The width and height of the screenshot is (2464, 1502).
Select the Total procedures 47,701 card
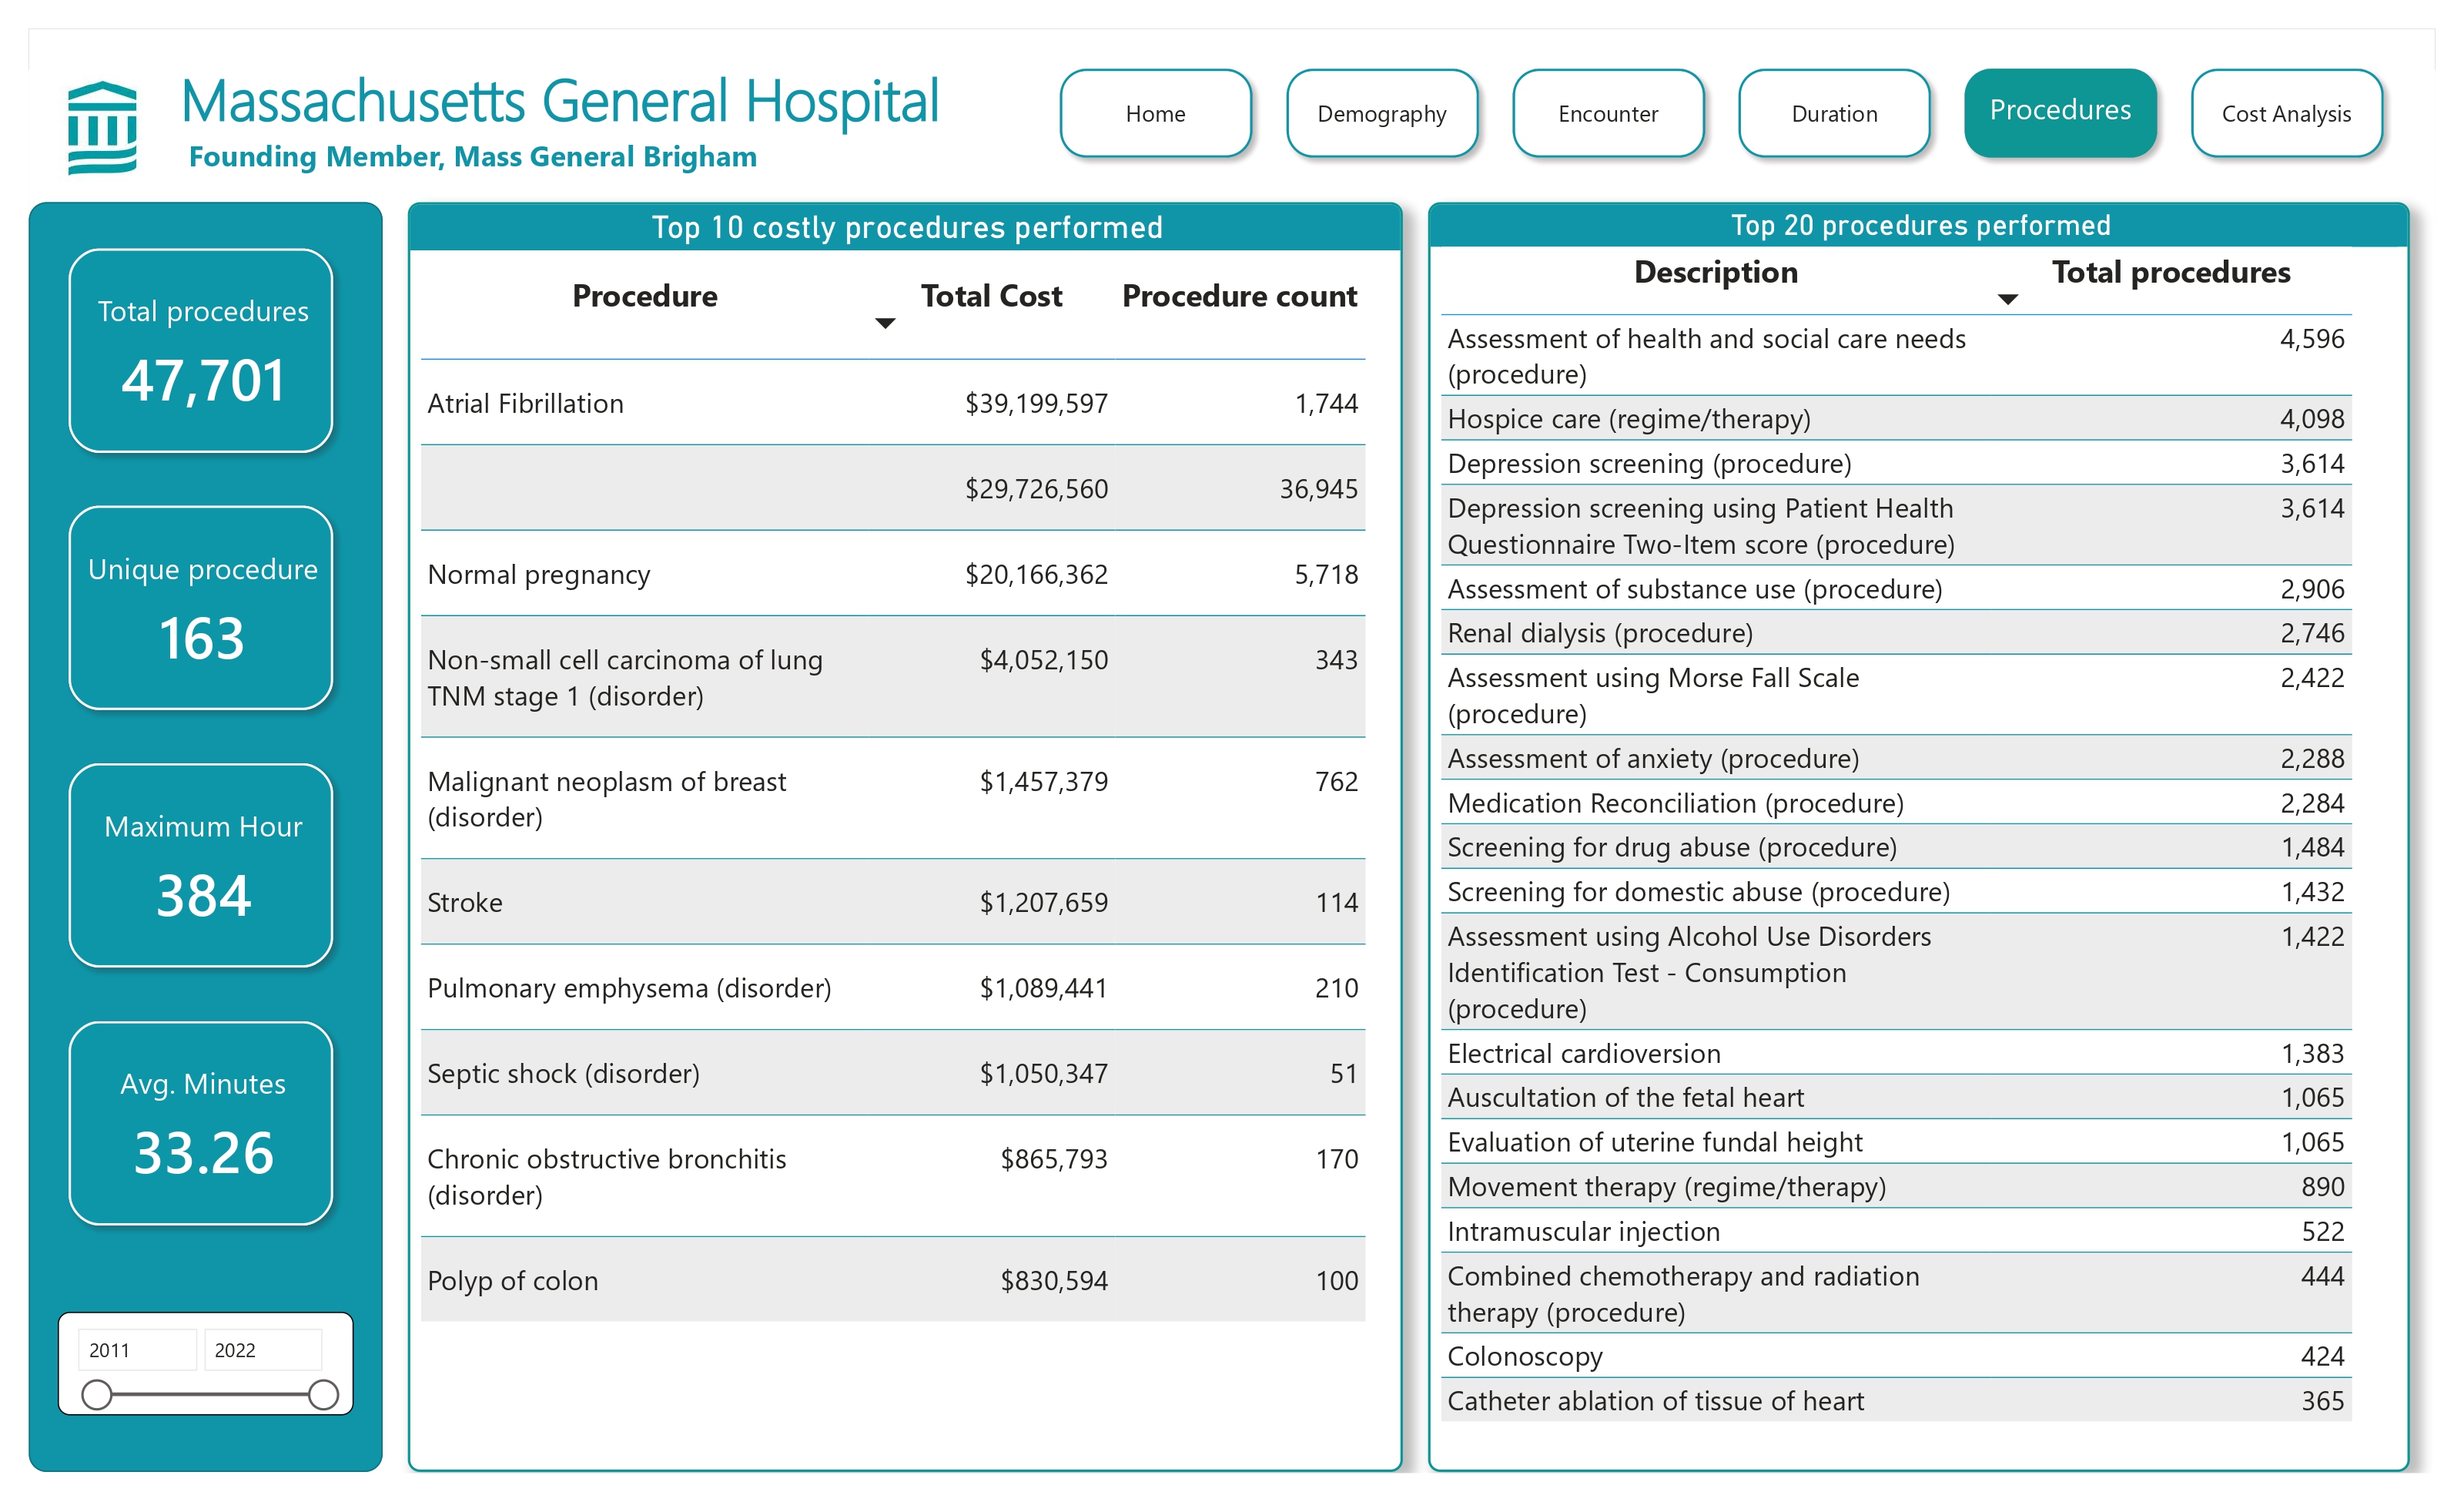point(201,351)
